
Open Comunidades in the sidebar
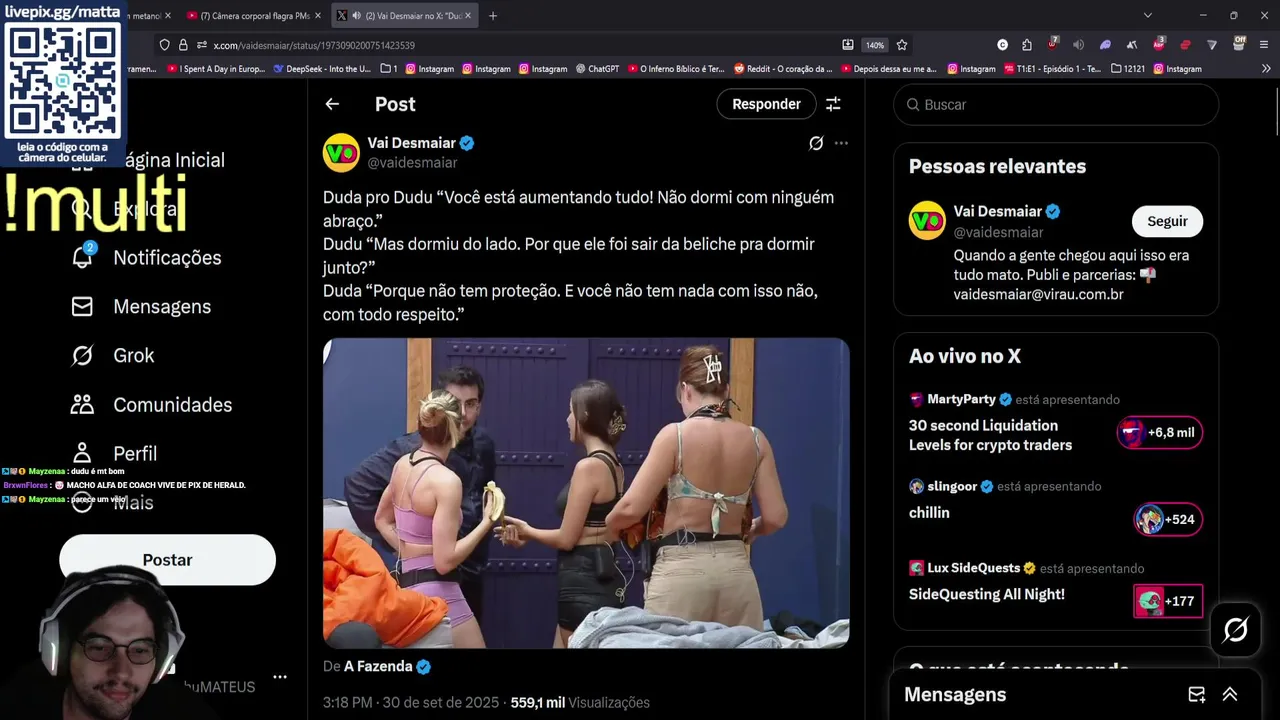[x=151, y=404]
